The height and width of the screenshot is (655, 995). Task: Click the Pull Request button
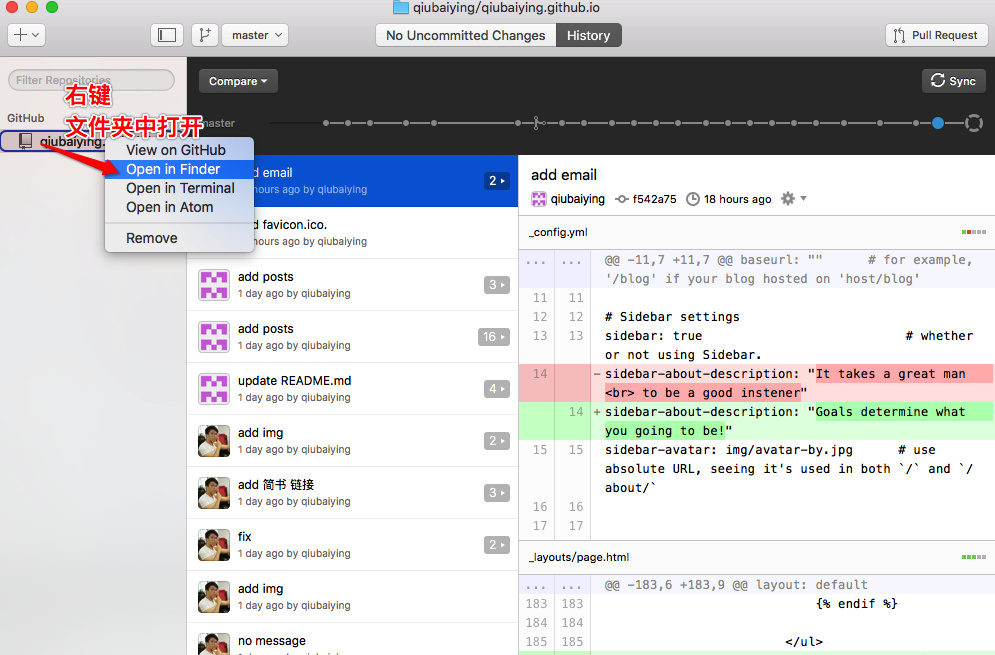937,36
